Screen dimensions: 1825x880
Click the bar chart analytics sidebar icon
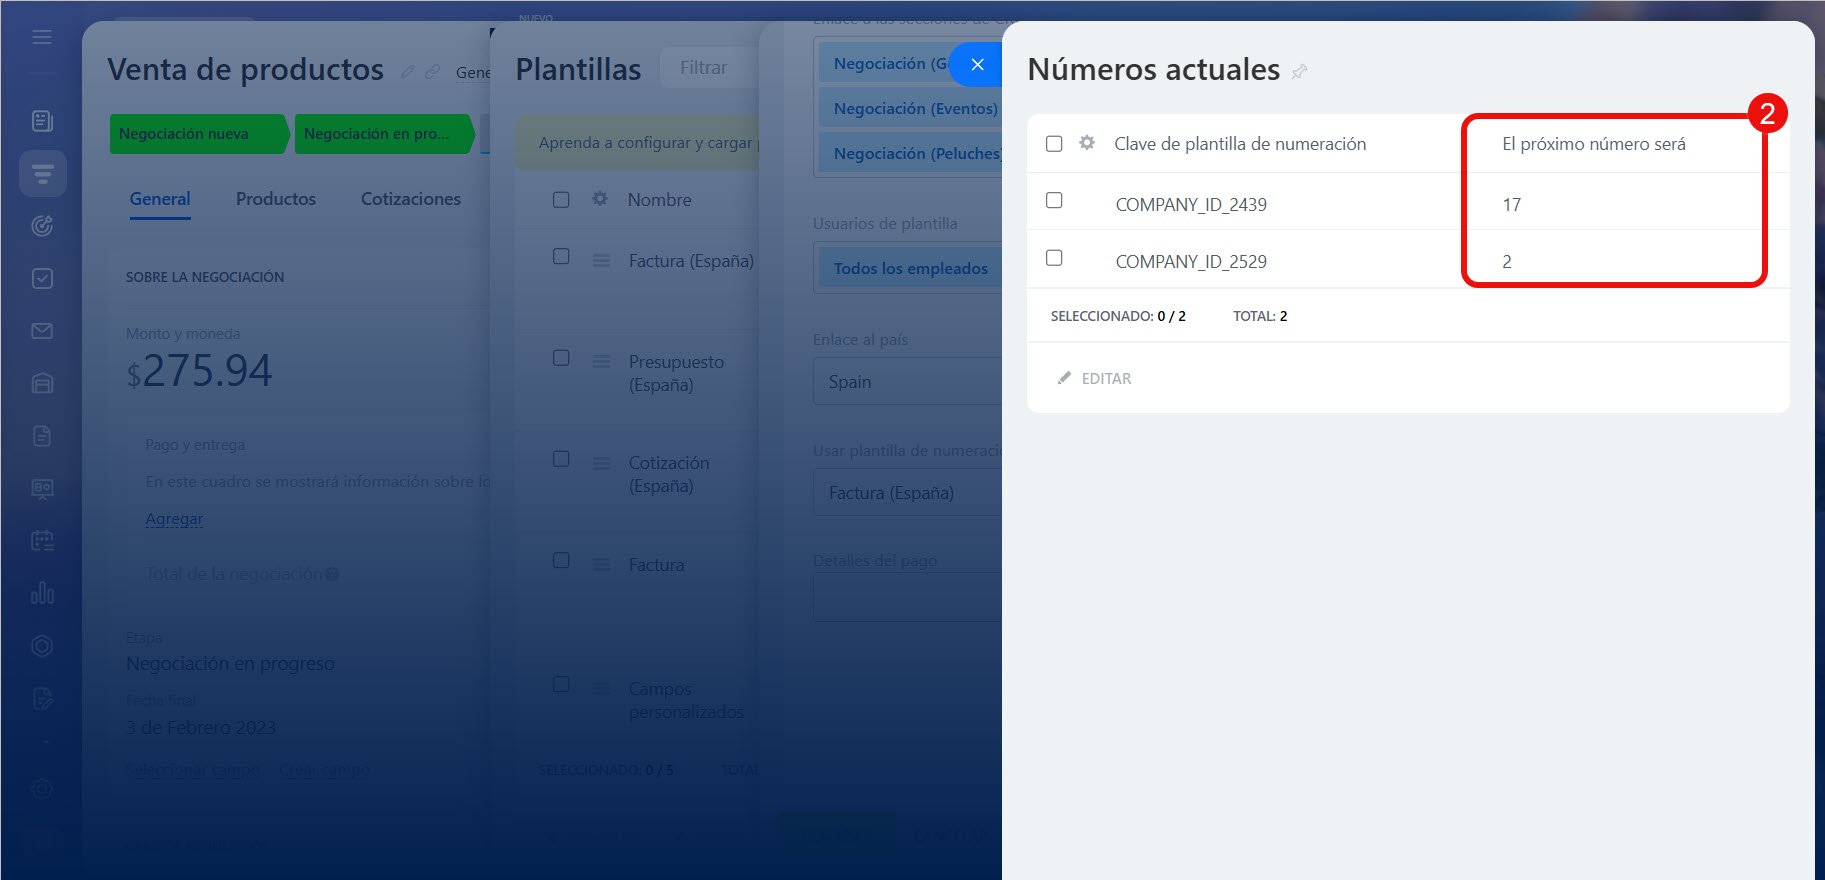(42, 593)
